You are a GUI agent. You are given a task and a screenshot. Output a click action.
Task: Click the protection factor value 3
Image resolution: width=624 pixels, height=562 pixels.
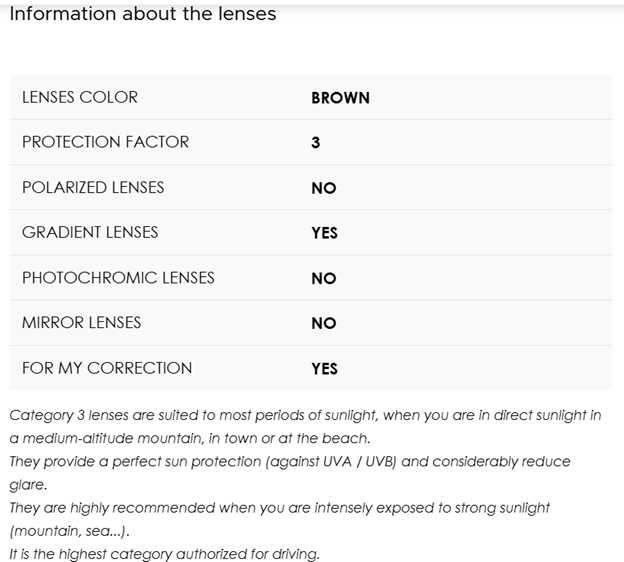coord(316,143)
